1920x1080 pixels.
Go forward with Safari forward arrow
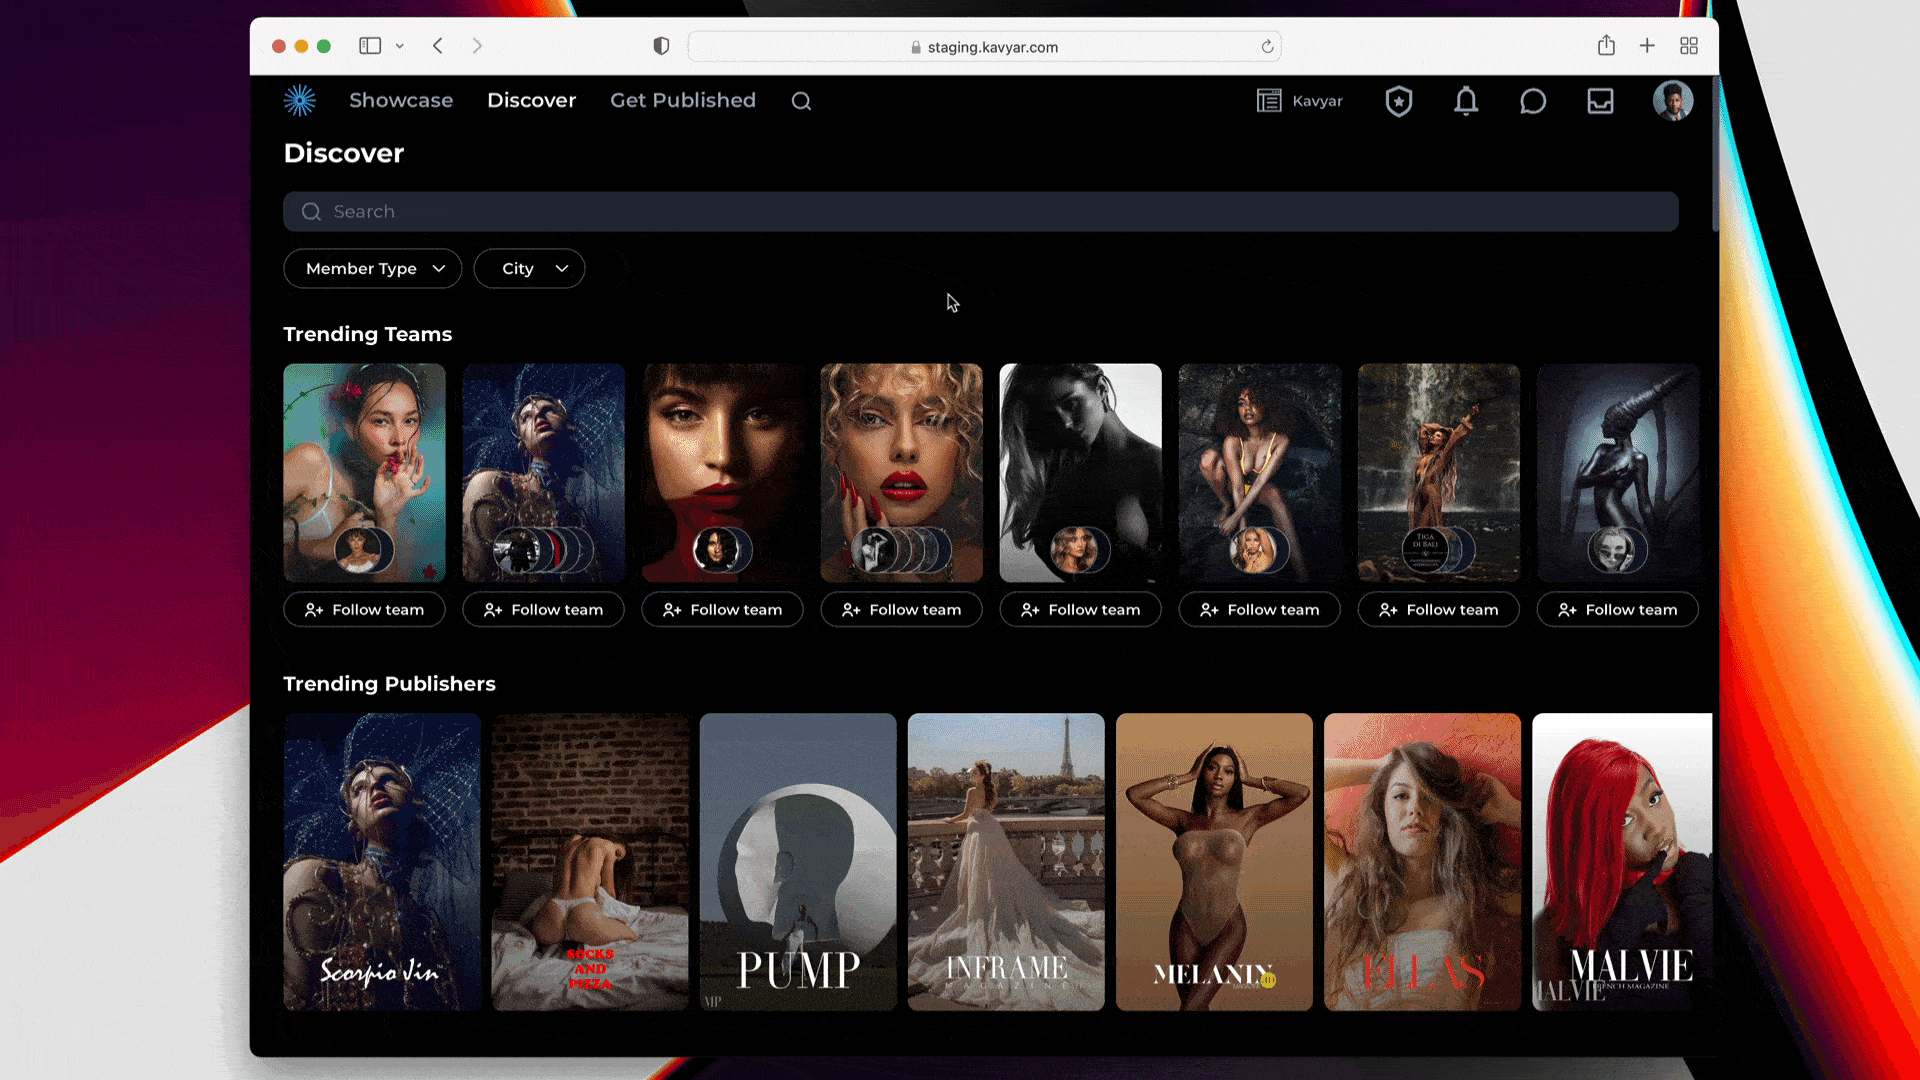(x=477, y=46)
